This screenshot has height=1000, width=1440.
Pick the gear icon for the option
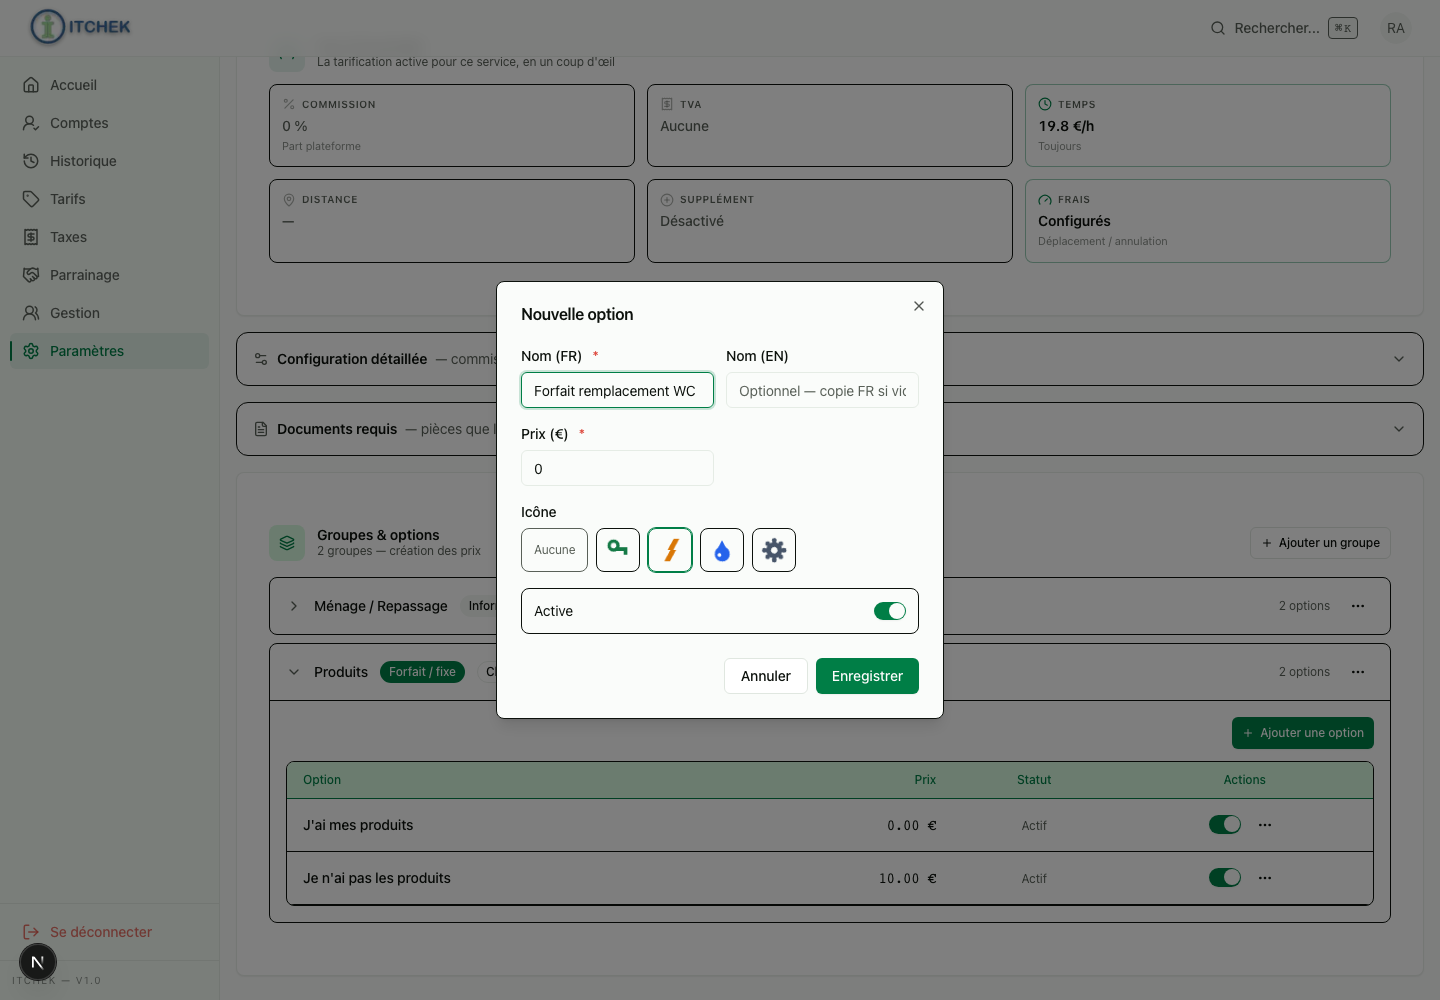click(x=774, y=550)
